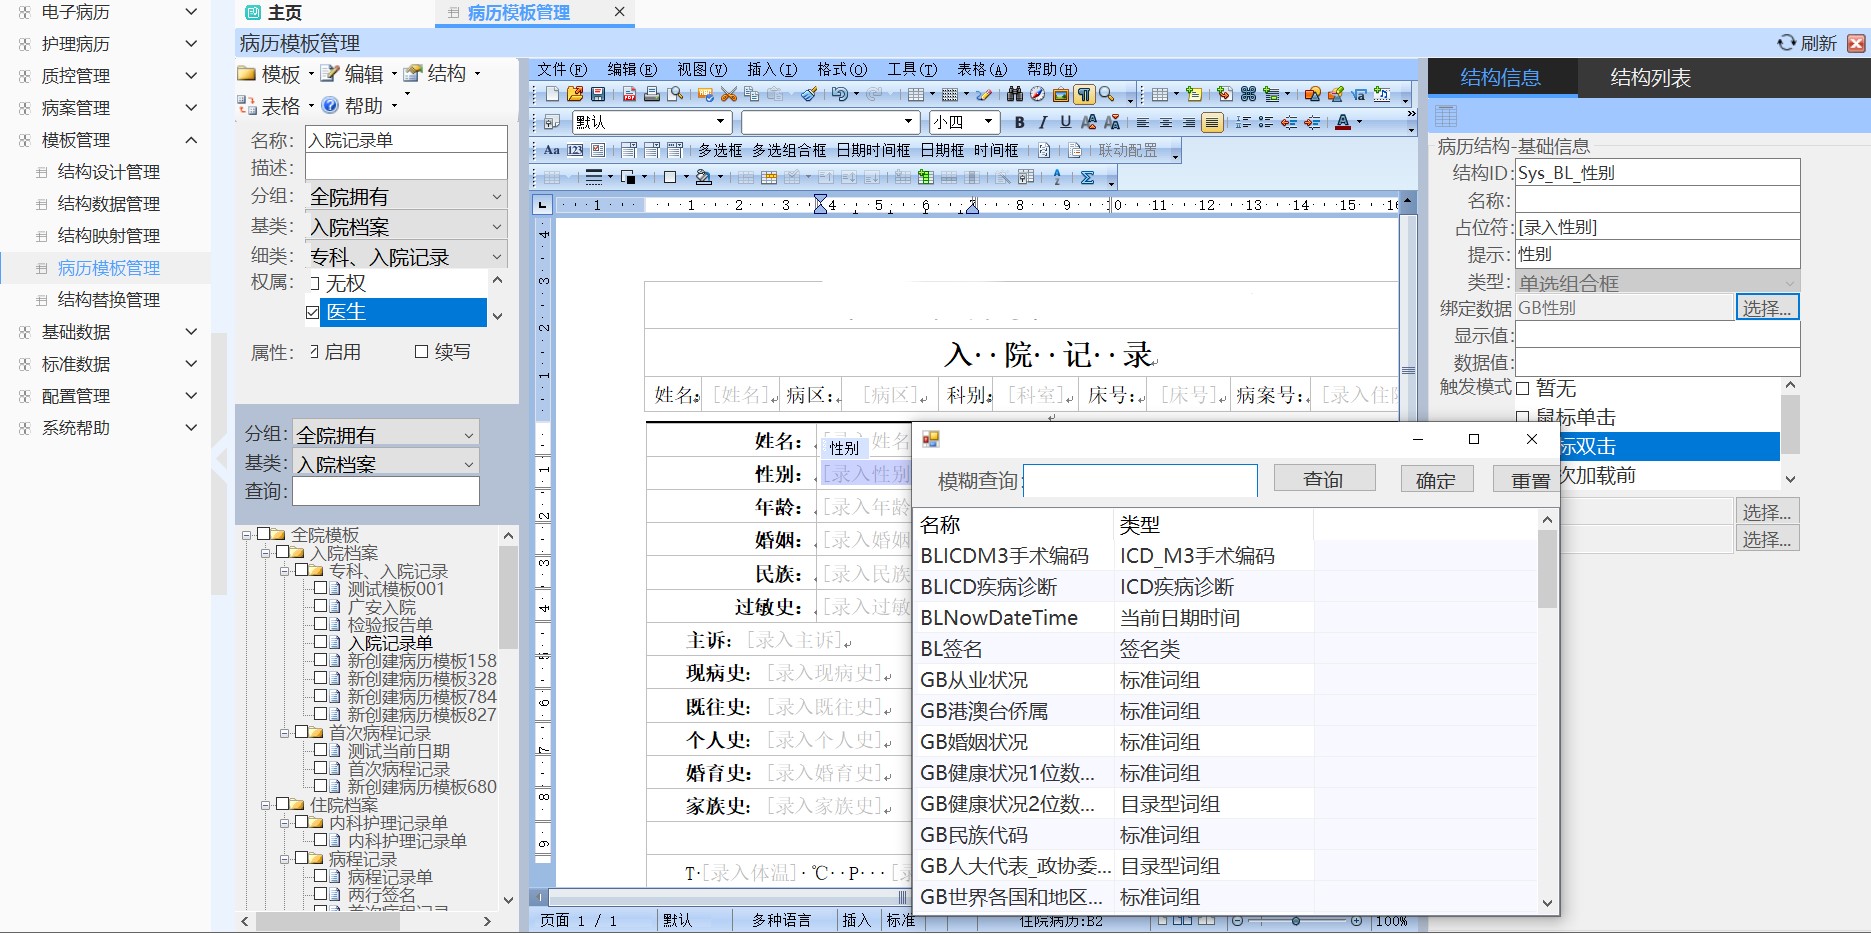
Task: Check the 检验报告单 tree checkbox
Action: tap(321, 624)
